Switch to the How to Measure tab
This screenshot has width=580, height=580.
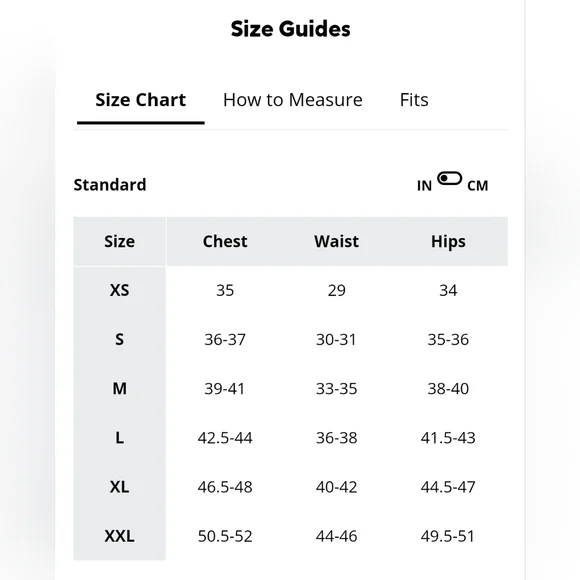click(x=293, y=100)
